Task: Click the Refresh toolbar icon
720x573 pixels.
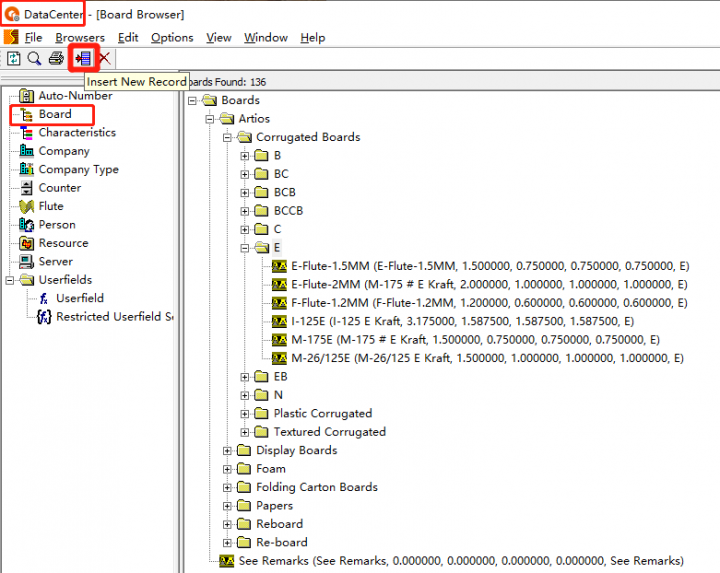Action: [x=14, y=58]
